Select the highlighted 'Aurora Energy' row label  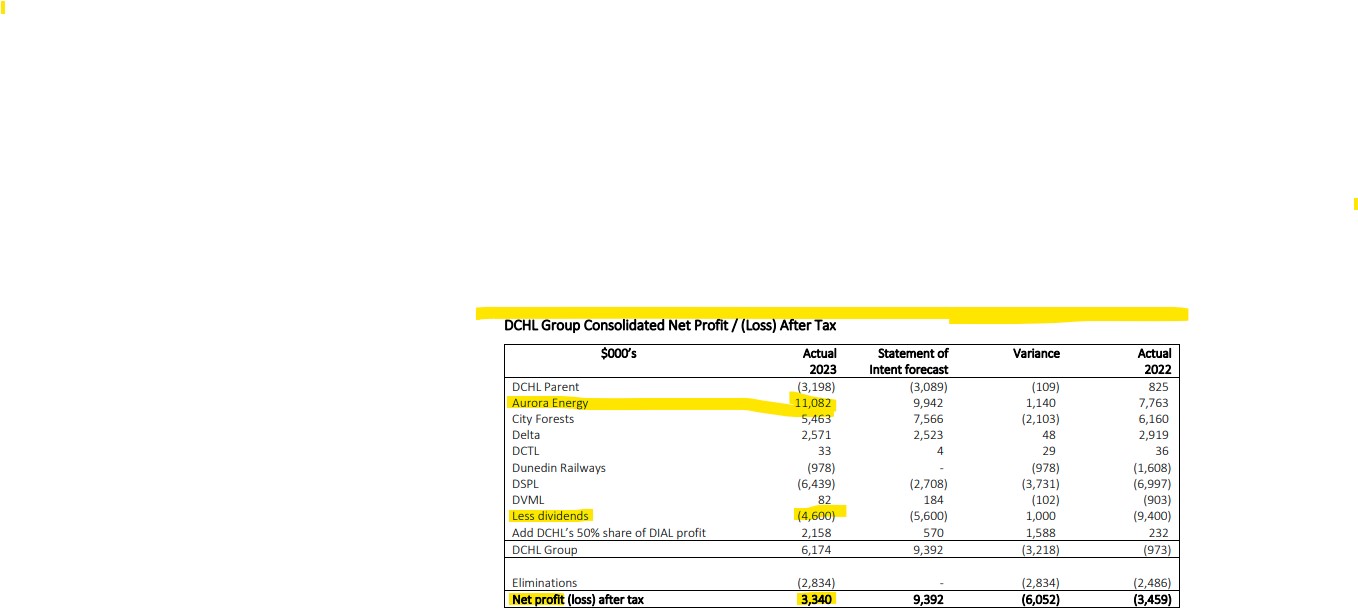pyautogui.click(x=550, y=403)
